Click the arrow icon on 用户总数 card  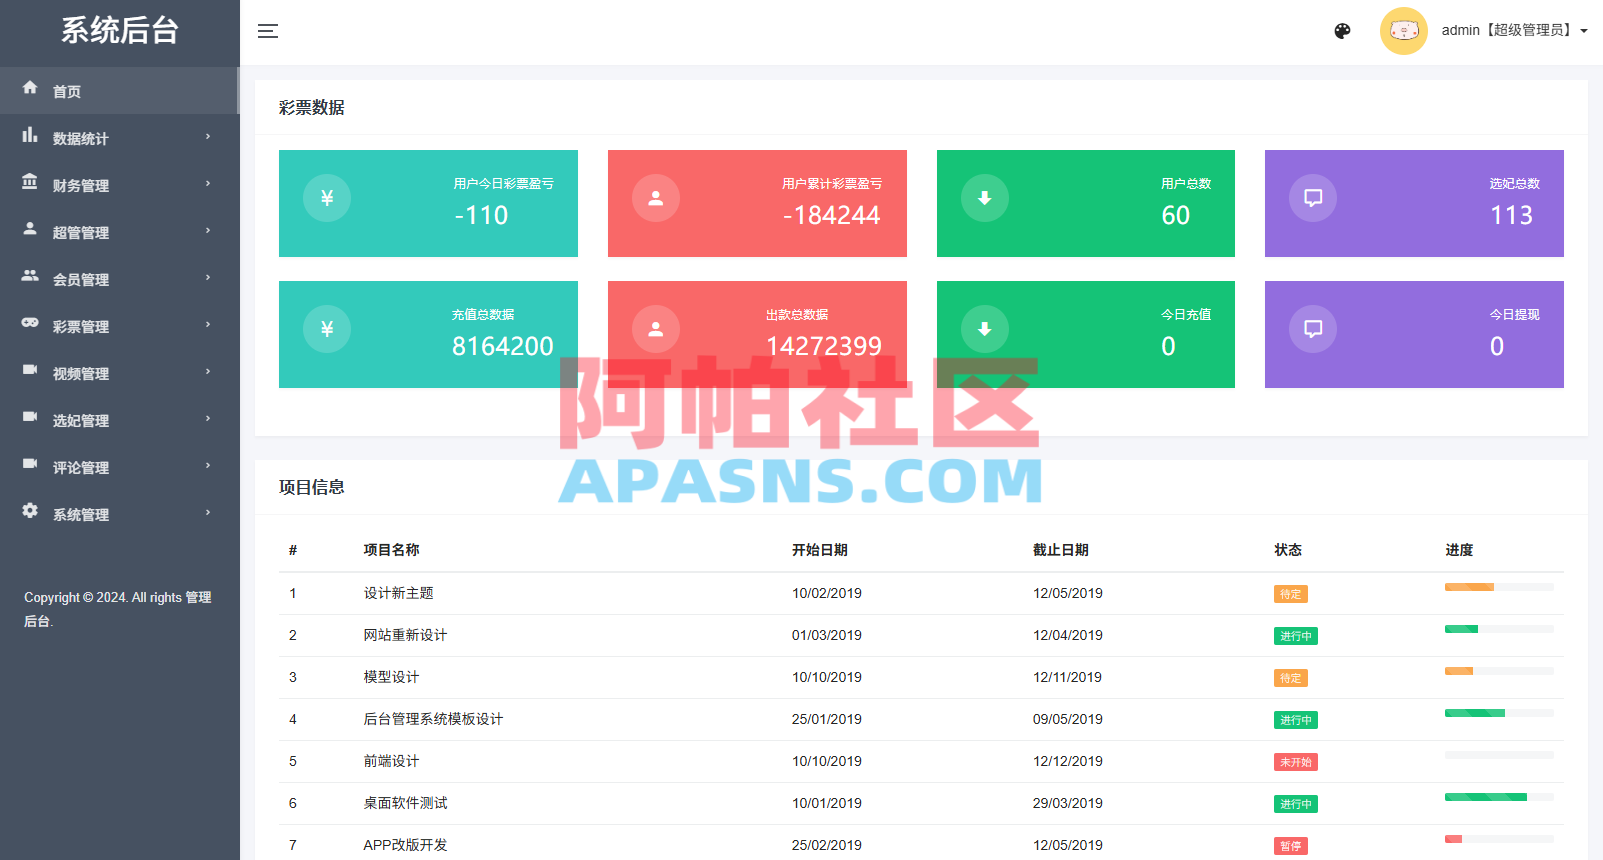click(x=985, y=198)
